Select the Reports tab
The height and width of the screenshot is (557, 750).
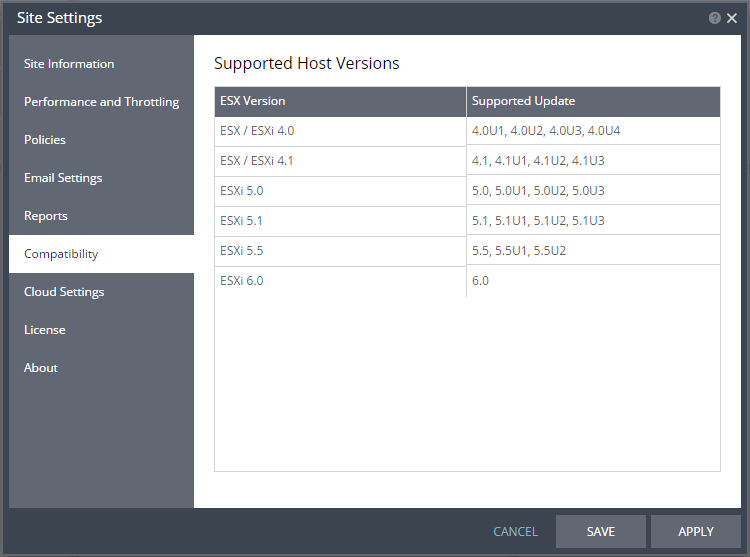pyautogui.click(x=101, y=216)
